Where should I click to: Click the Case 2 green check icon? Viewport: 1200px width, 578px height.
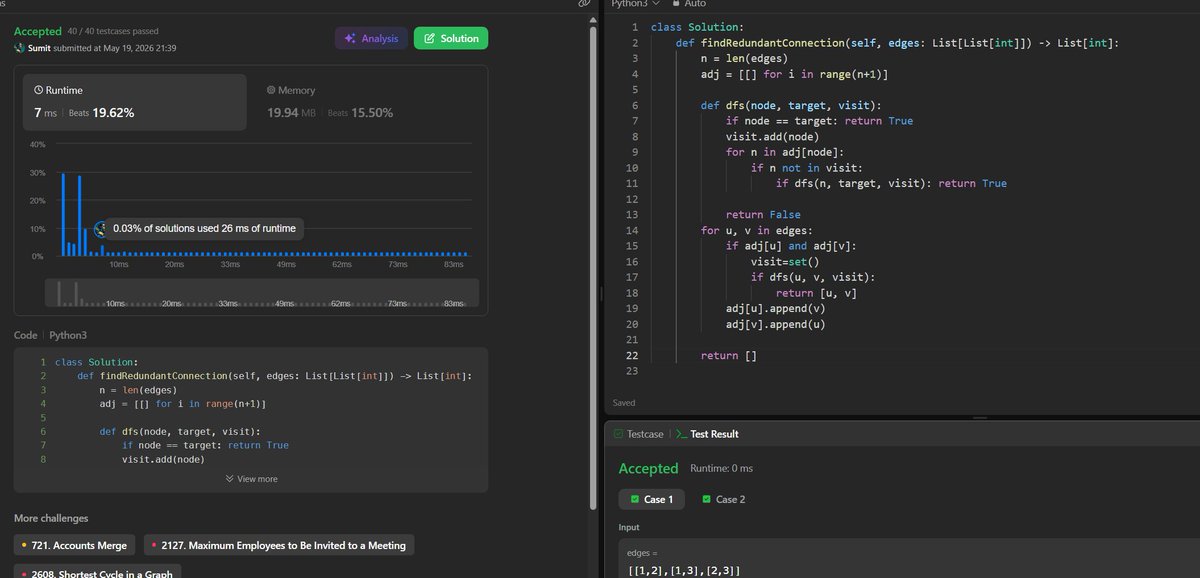[707, 499]
